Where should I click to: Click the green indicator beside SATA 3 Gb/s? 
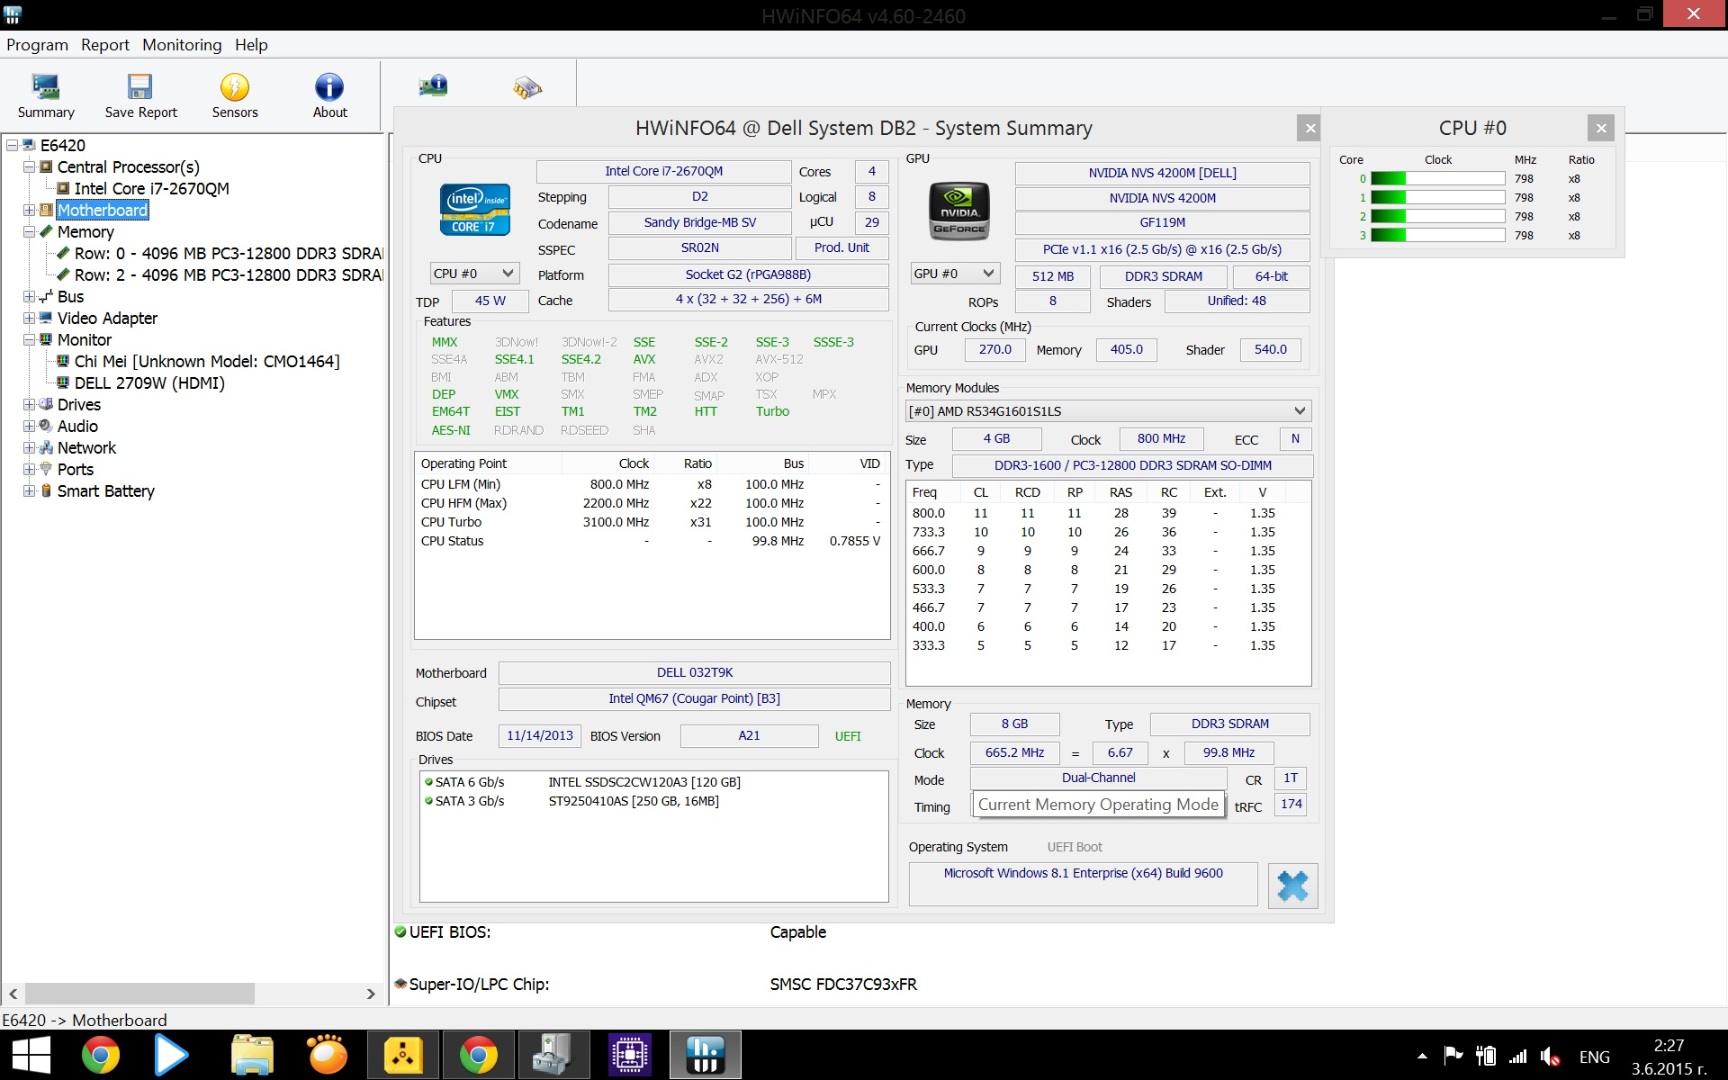tap(429, 801)
